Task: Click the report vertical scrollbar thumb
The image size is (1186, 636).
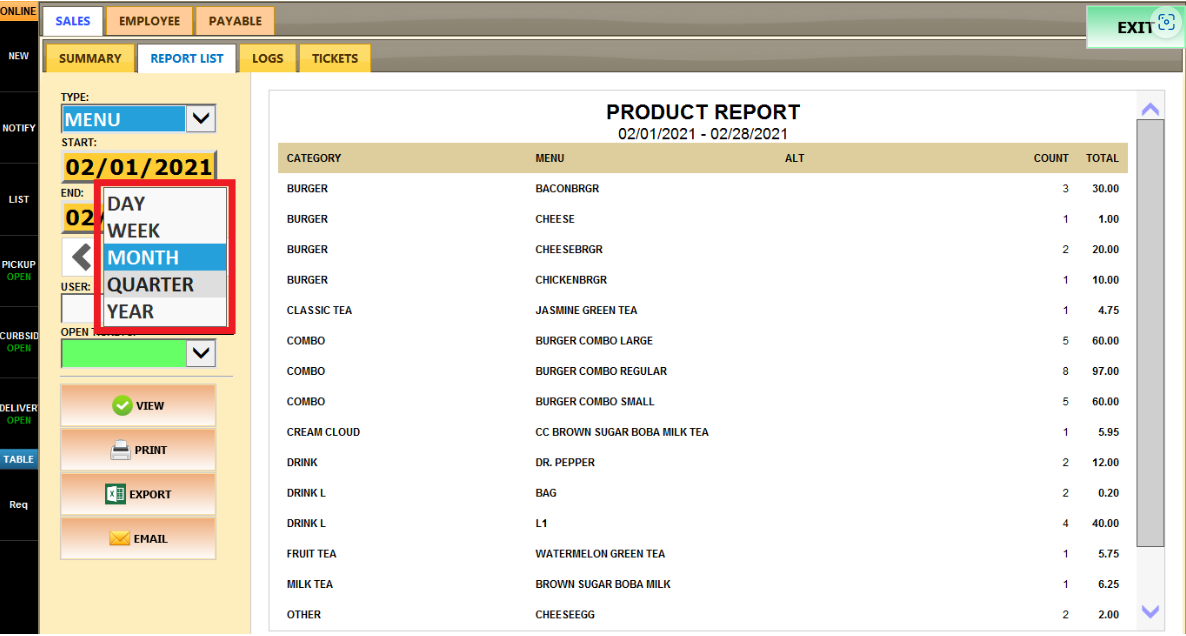Action: click(x=1150, y=332)
